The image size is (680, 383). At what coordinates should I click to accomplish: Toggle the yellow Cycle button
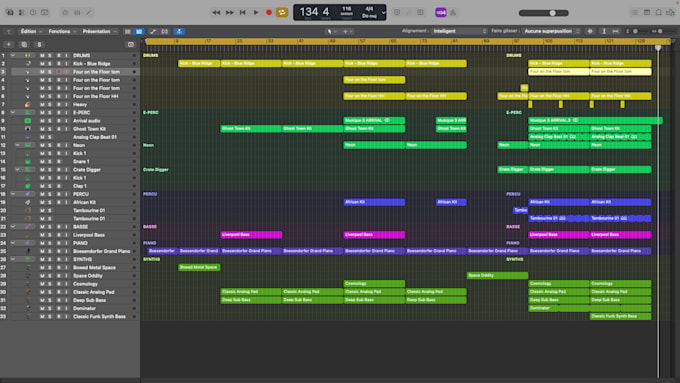point(282,13)
